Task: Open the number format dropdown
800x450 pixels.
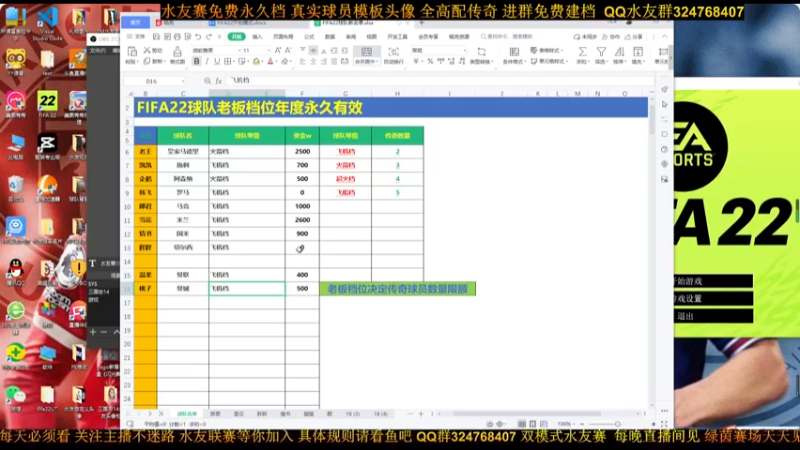Action: 464,51
